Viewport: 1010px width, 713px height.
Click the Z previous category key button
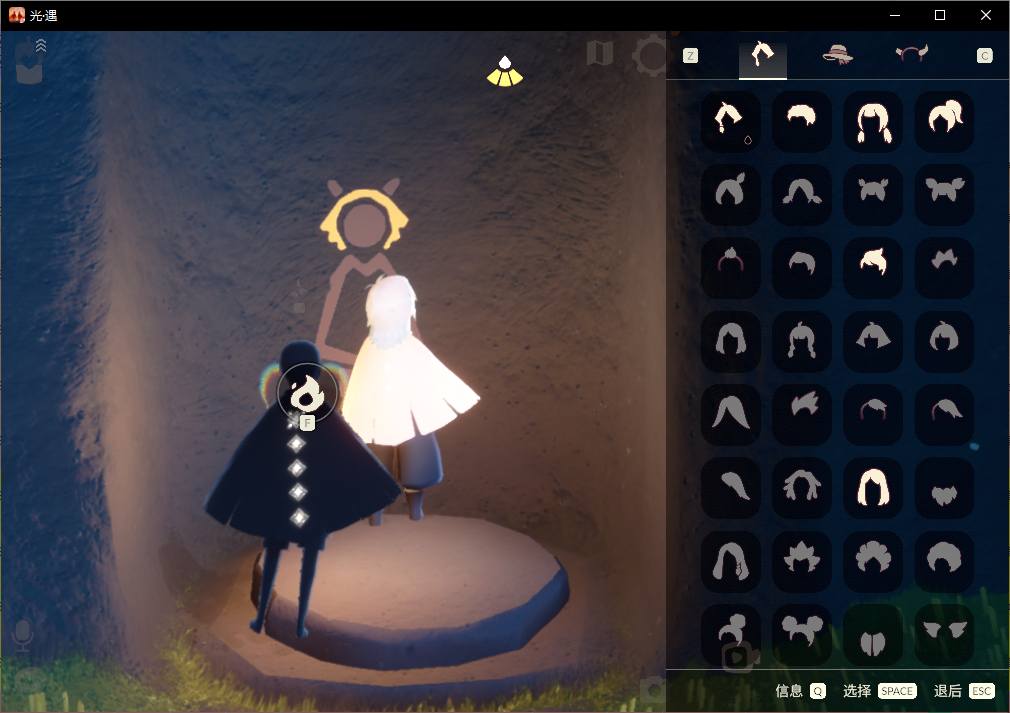coord(691,56)
